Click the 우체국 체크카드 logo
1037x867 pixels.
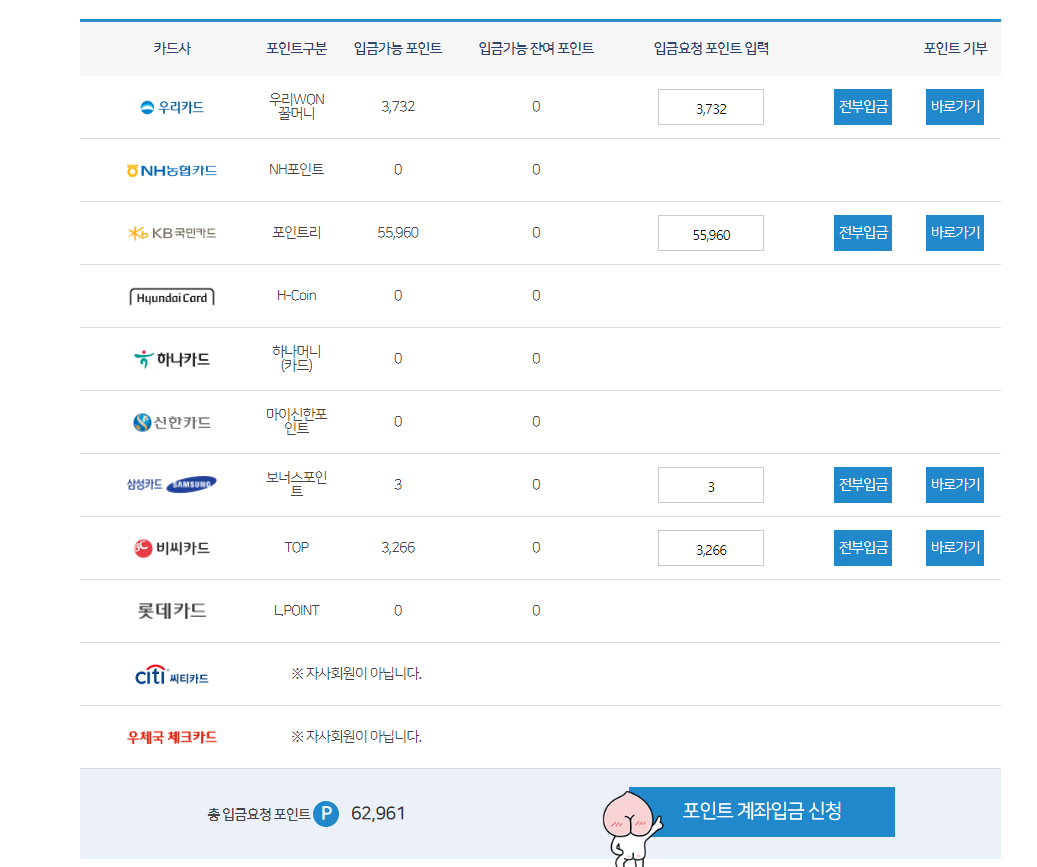tap(172, 737)
